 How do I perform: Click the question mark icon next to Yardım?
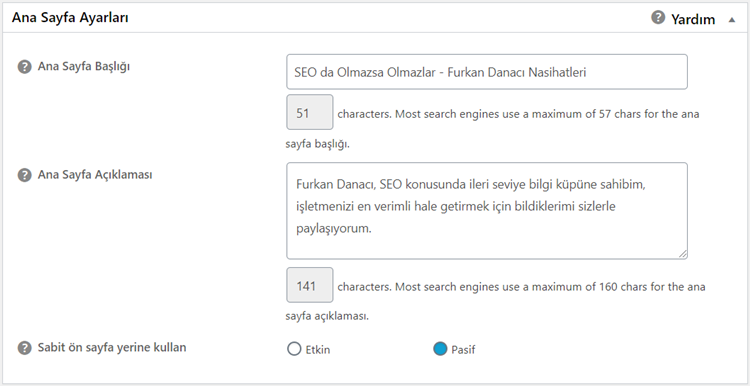(658, 18)
